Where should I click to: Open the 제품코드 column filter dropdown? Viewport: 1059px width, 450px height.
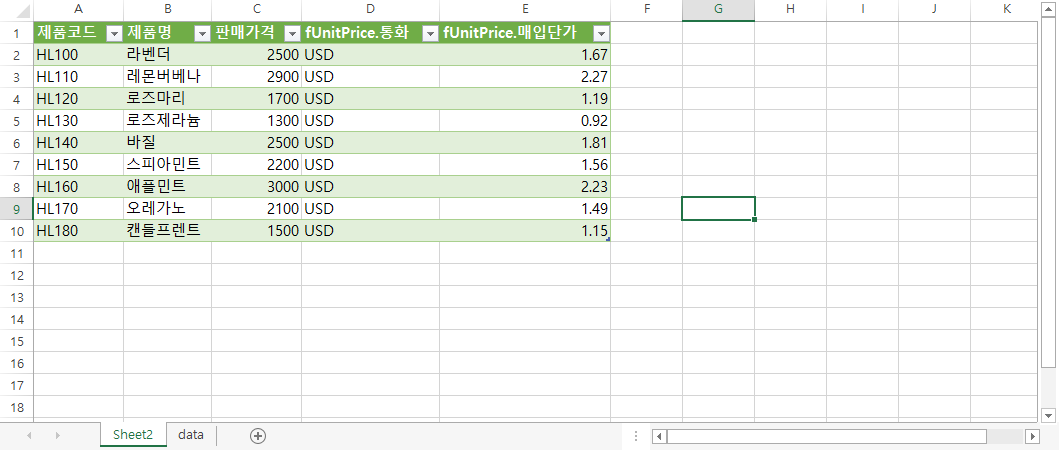point(114,33)
